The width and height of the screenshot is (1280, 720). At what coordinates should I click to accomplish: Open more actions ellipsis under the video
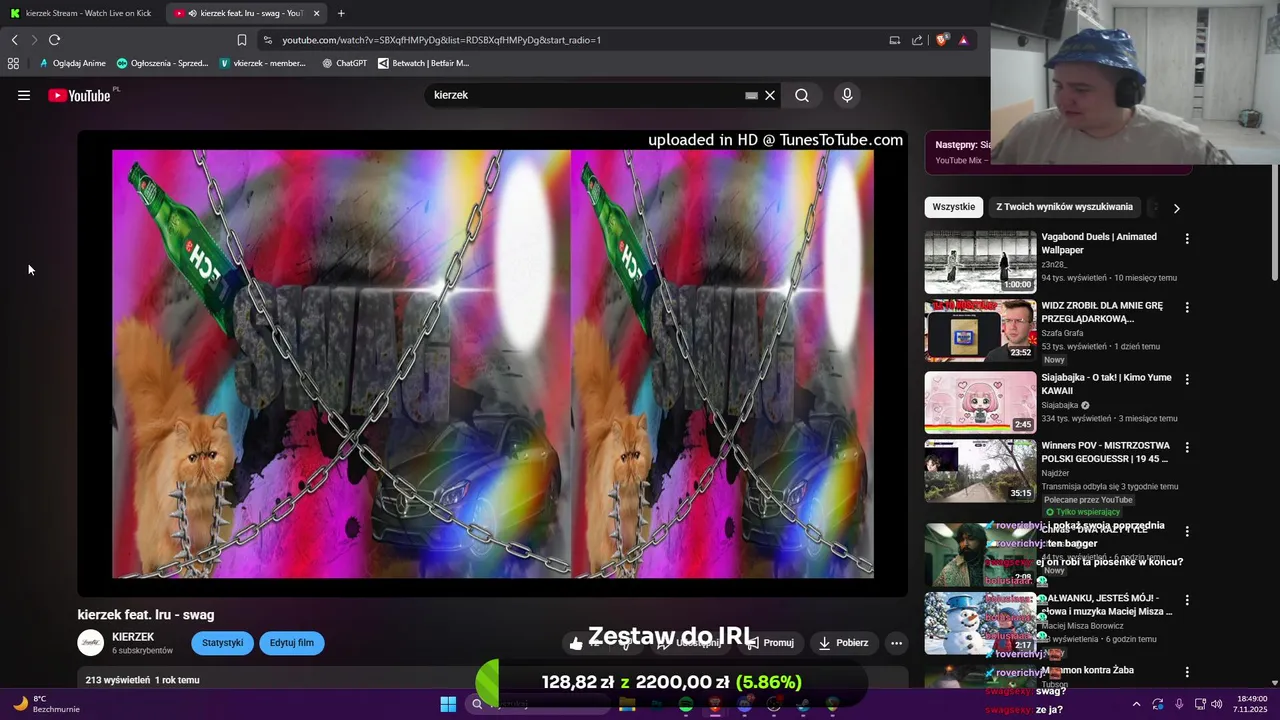click(x=897, y=643)
